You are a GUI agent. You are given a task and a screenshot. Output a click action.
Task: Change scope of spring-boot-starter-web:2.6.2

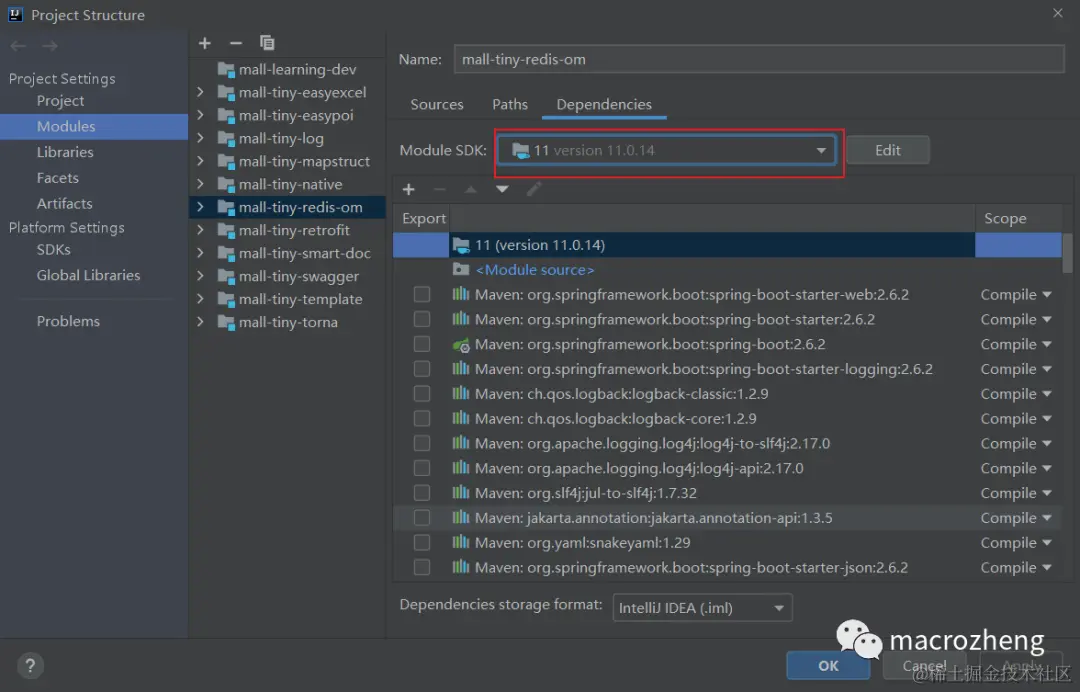(1016, 295)
